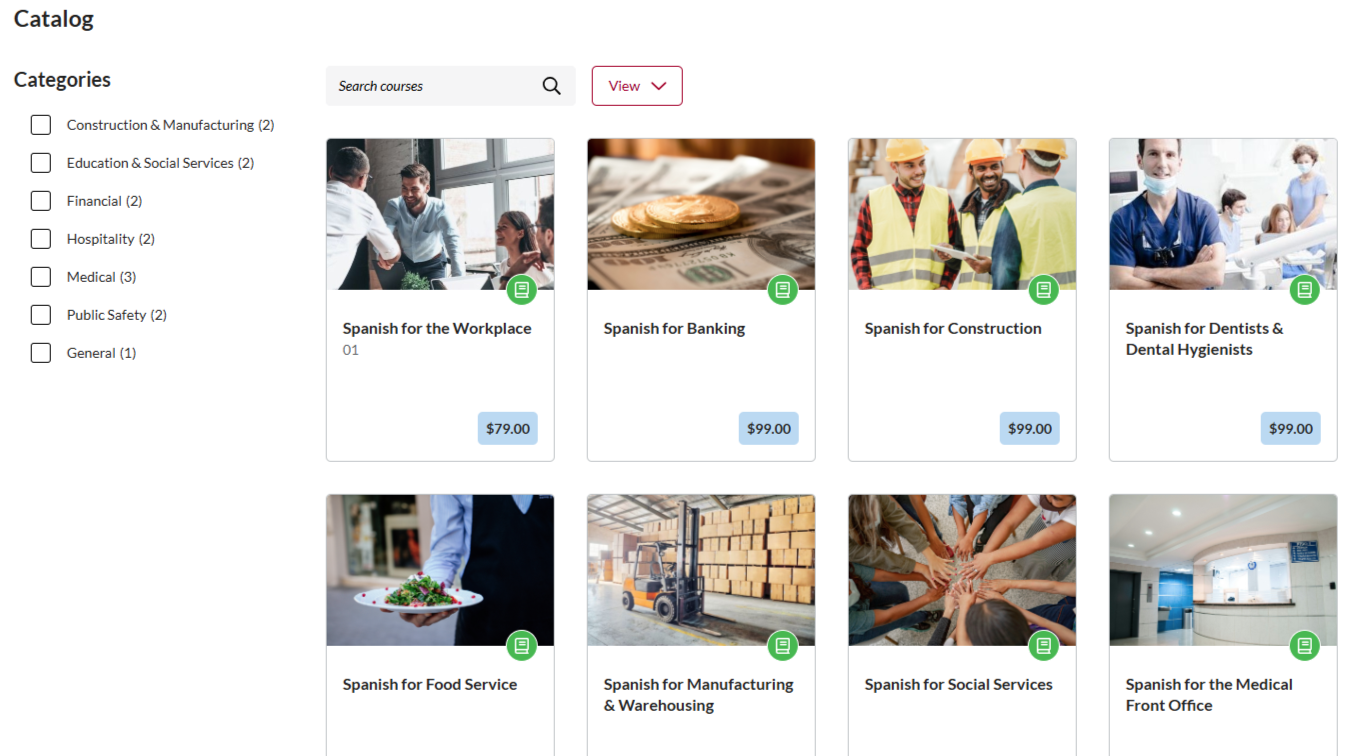The image size is (1345, 756).
Task: Click the $99.00 price on Dentists card
Action: click(x=1291, y=428)
